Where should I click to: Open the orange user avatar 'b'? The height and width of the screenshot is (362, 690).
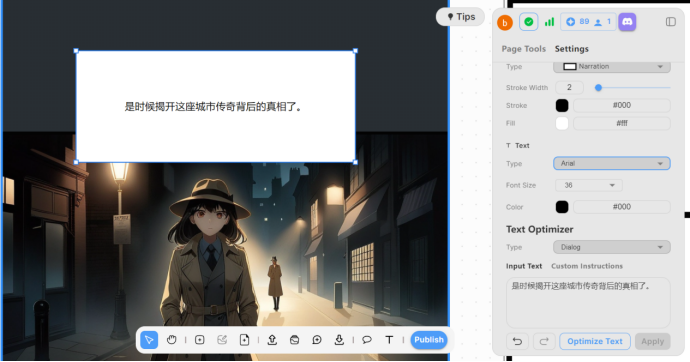(x=505, y=22)
